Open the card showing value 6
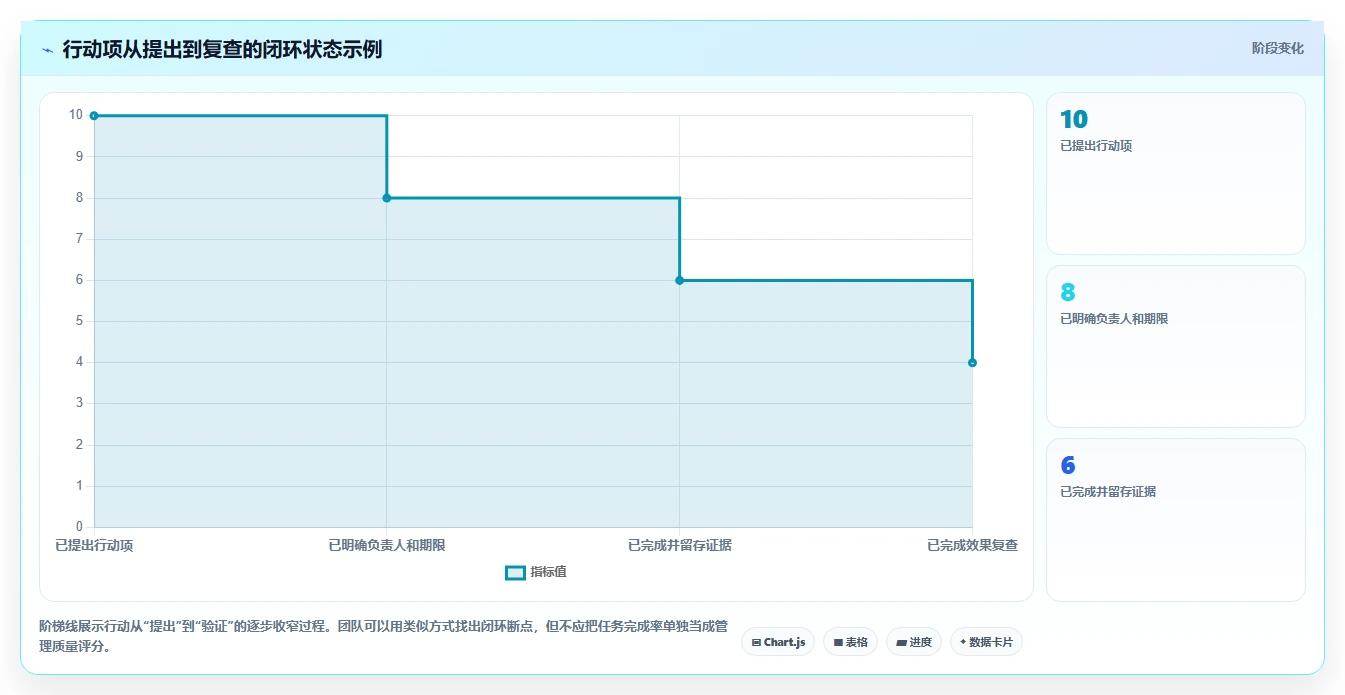Screen dimensions: 1345x695 coord(1176,520)
